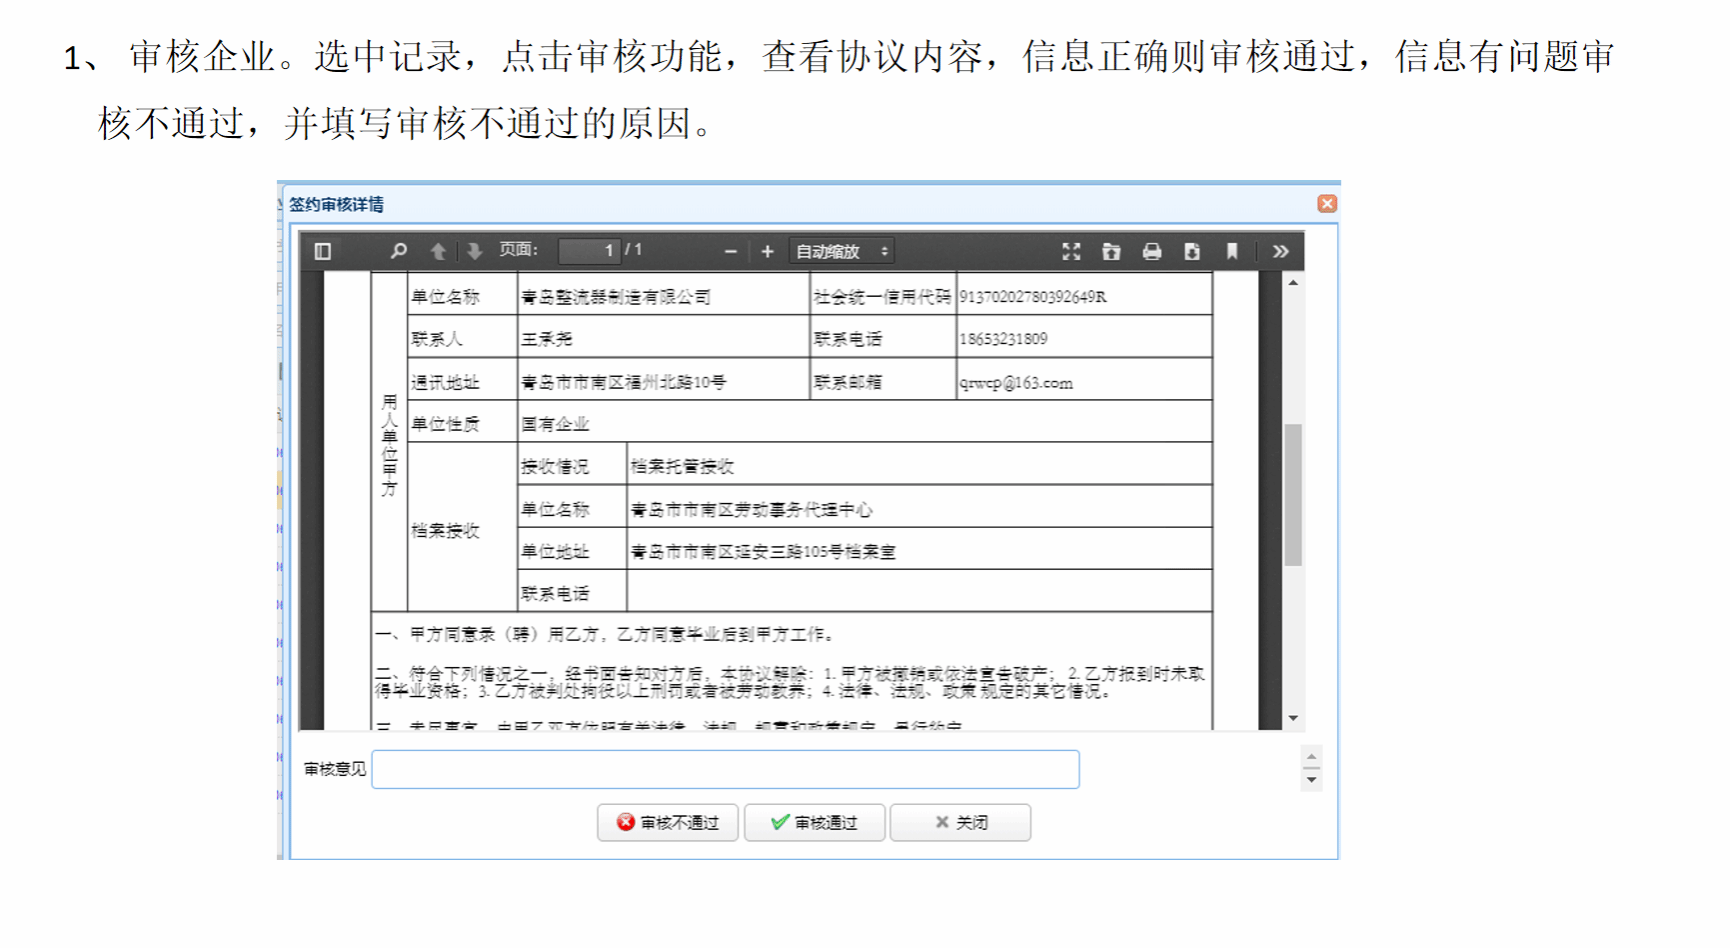1730x948 pixels.
Task: Zoom out with the minus button
Action: 730,252
